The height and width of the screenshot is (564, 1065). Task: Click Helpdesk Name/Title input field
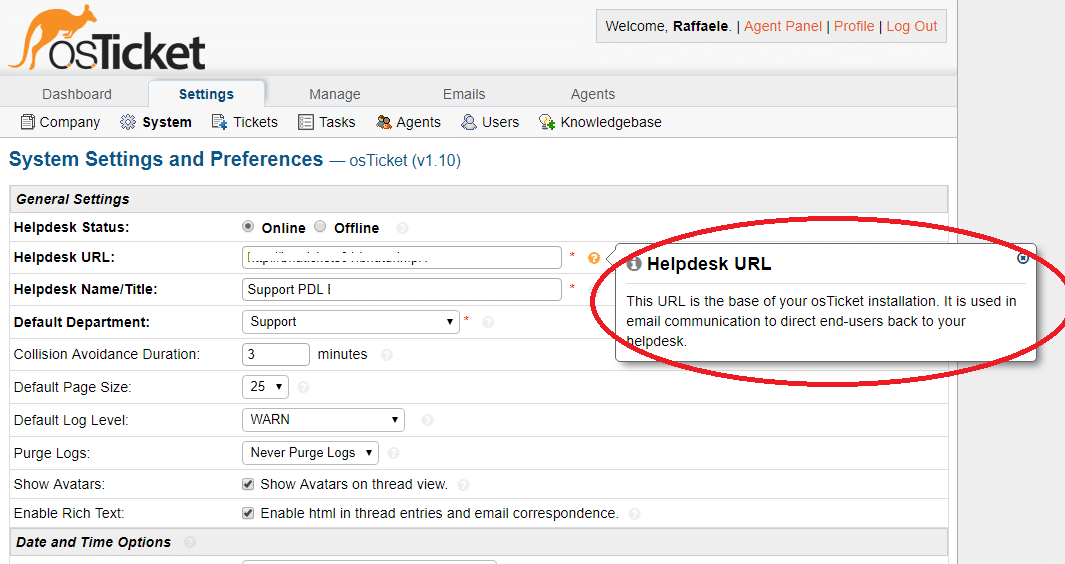(401, 289)
